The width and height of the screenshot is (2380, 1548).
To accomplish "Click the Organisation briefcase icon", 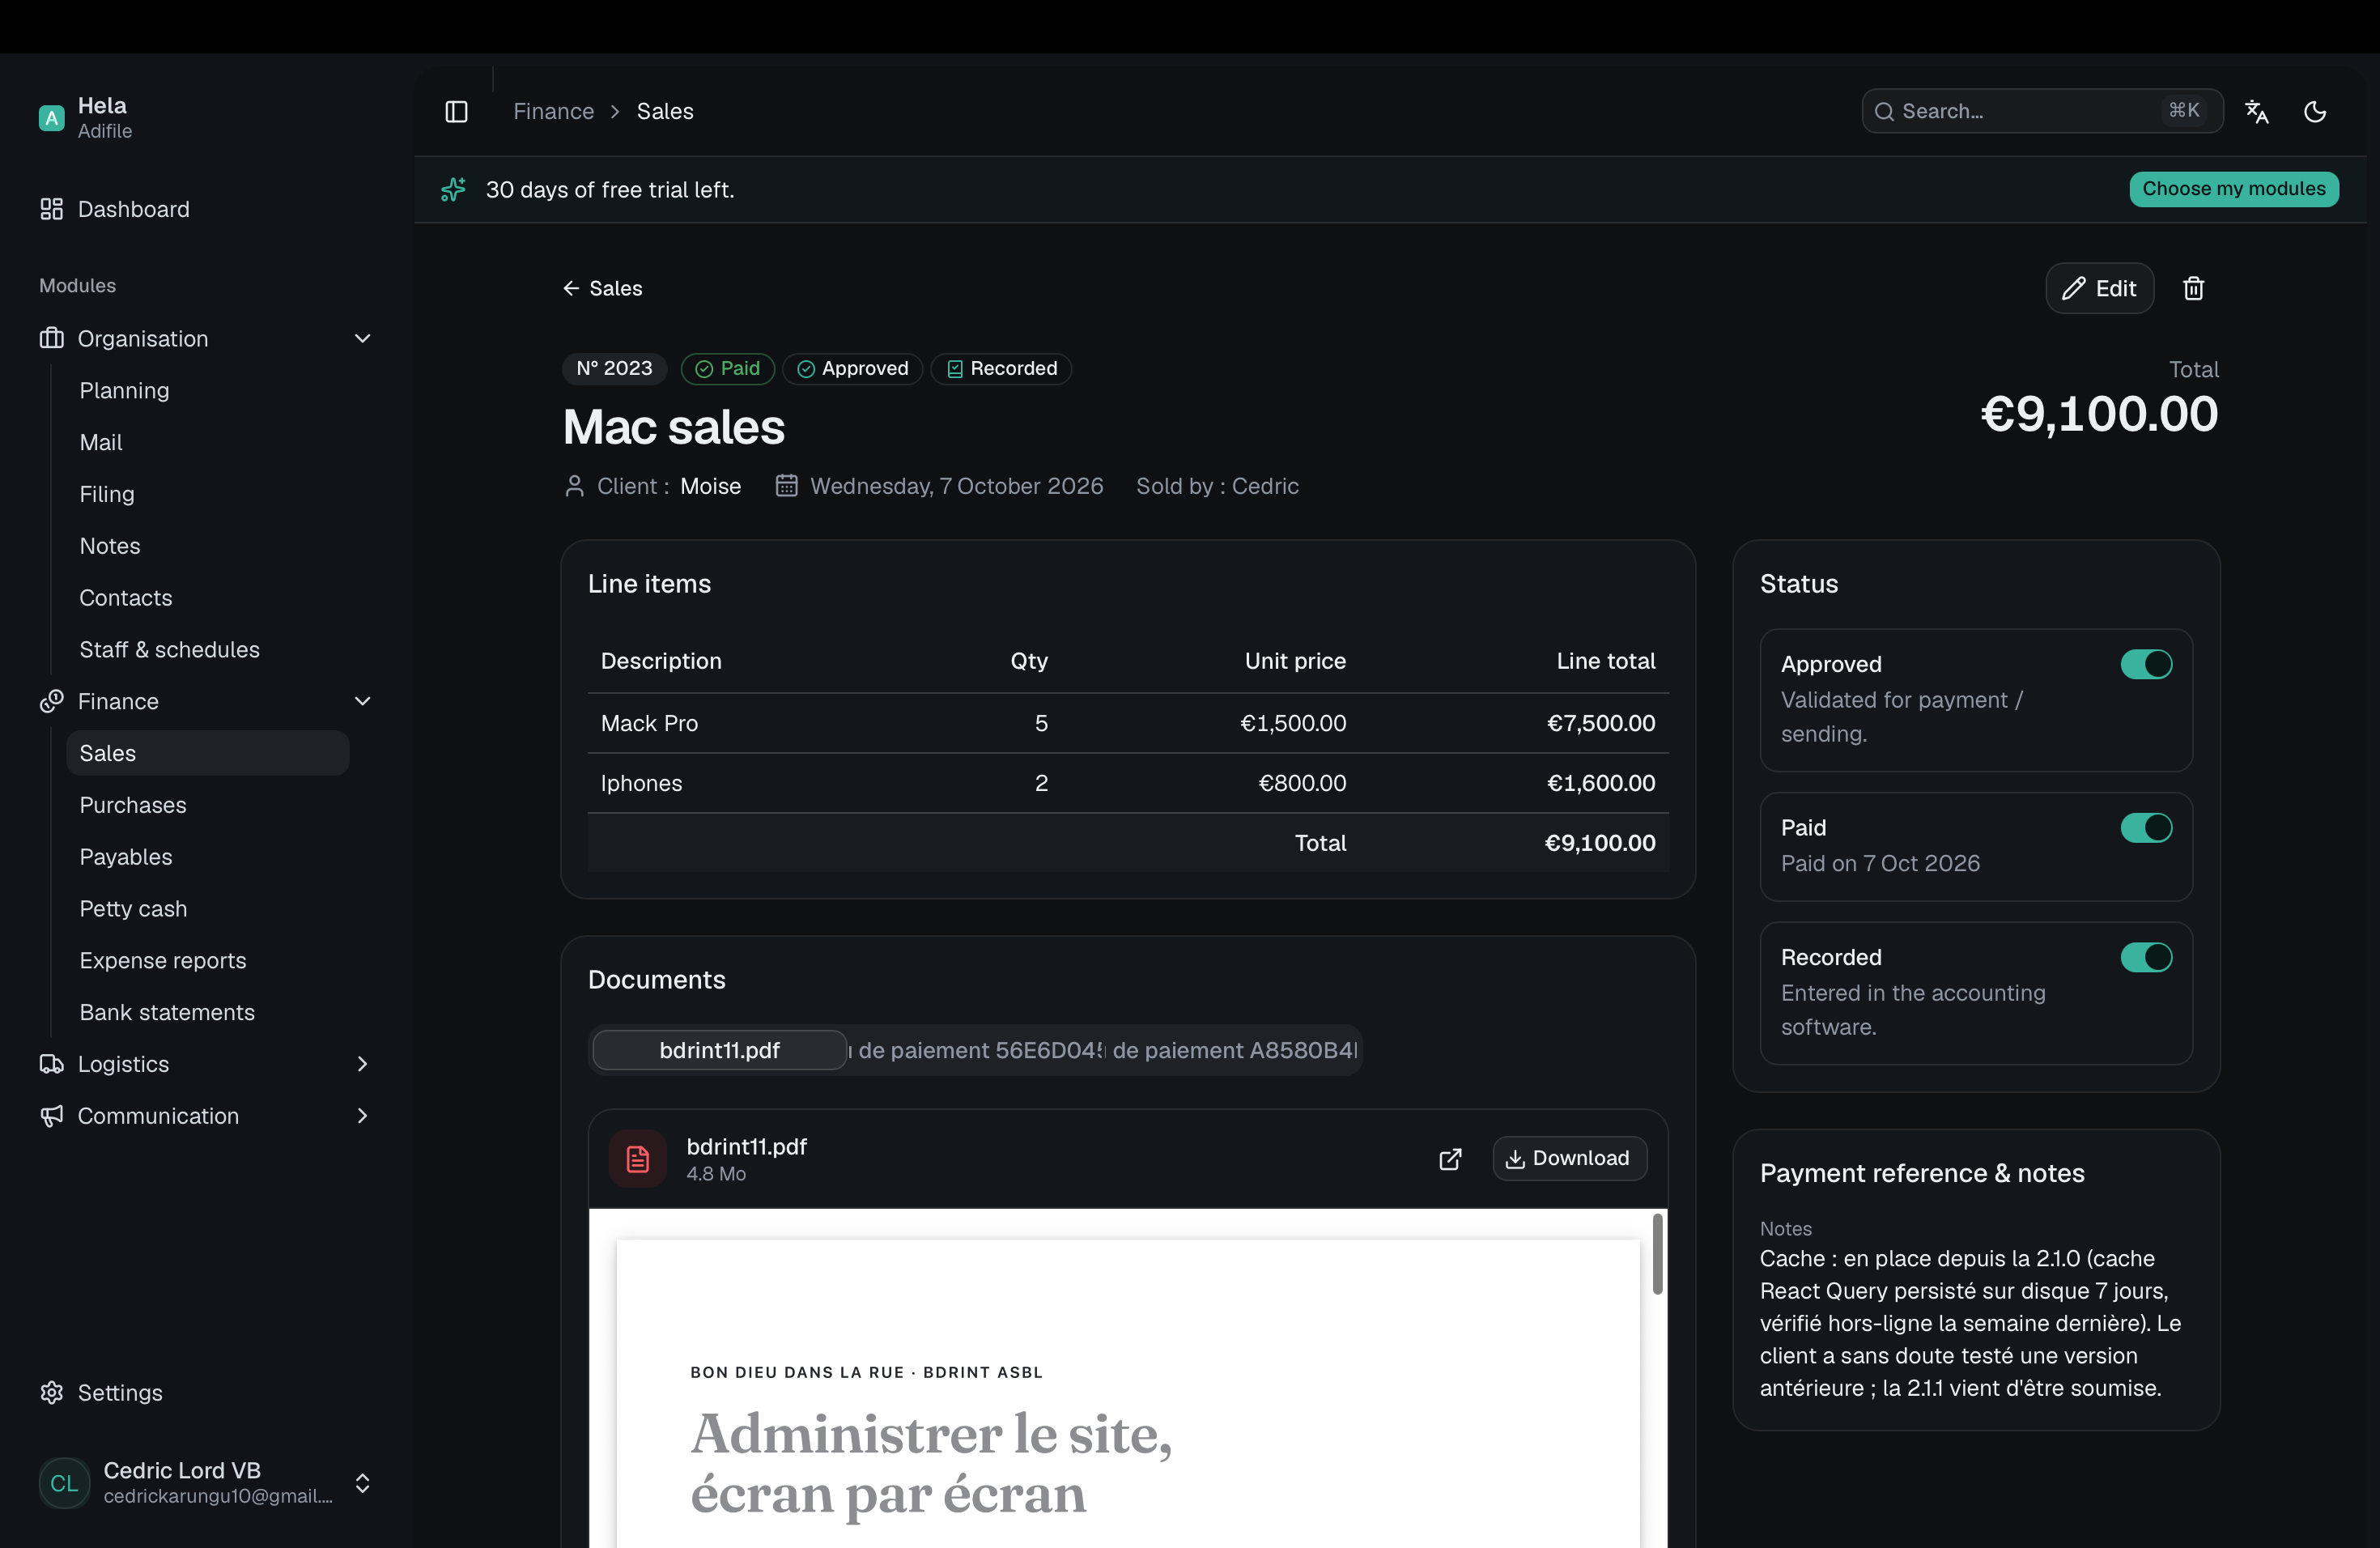I will [x=51, y=338].
